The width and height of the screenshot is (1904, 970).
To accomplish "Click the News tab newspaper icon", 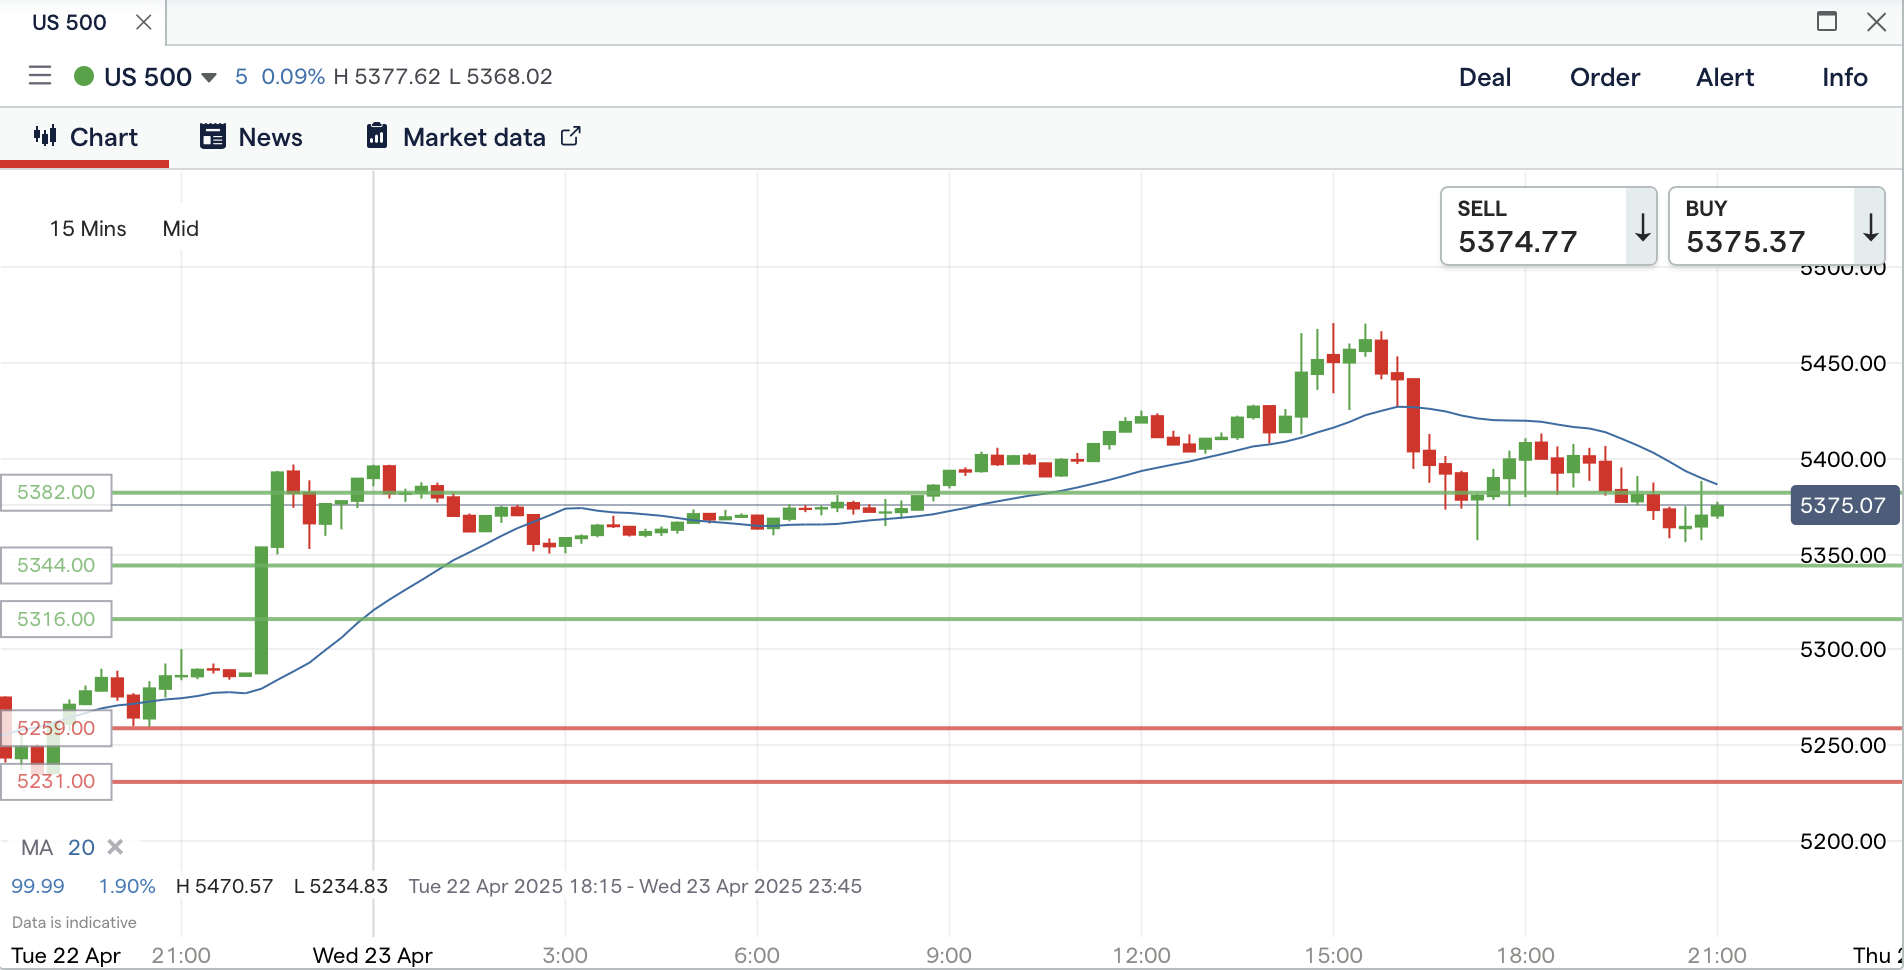I will coord(213,136).
